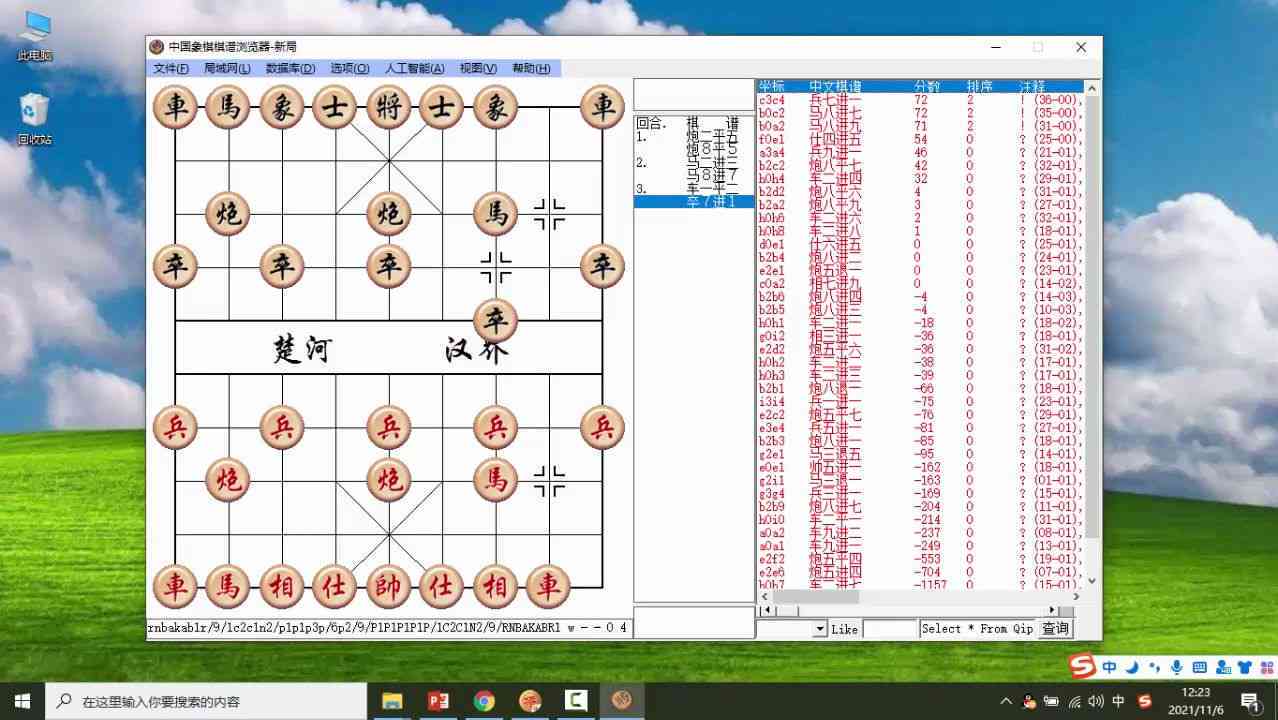The height and width of the screenshot is (720, 1278).
Task: Click the Like filter input field
Action: 890,629
